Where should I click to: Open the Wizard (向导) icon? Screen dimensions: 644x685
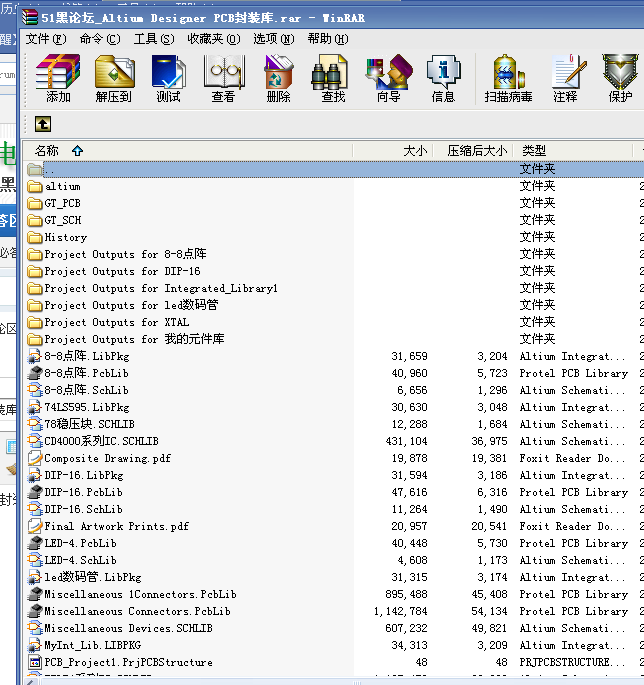click(x=389, y=79)
